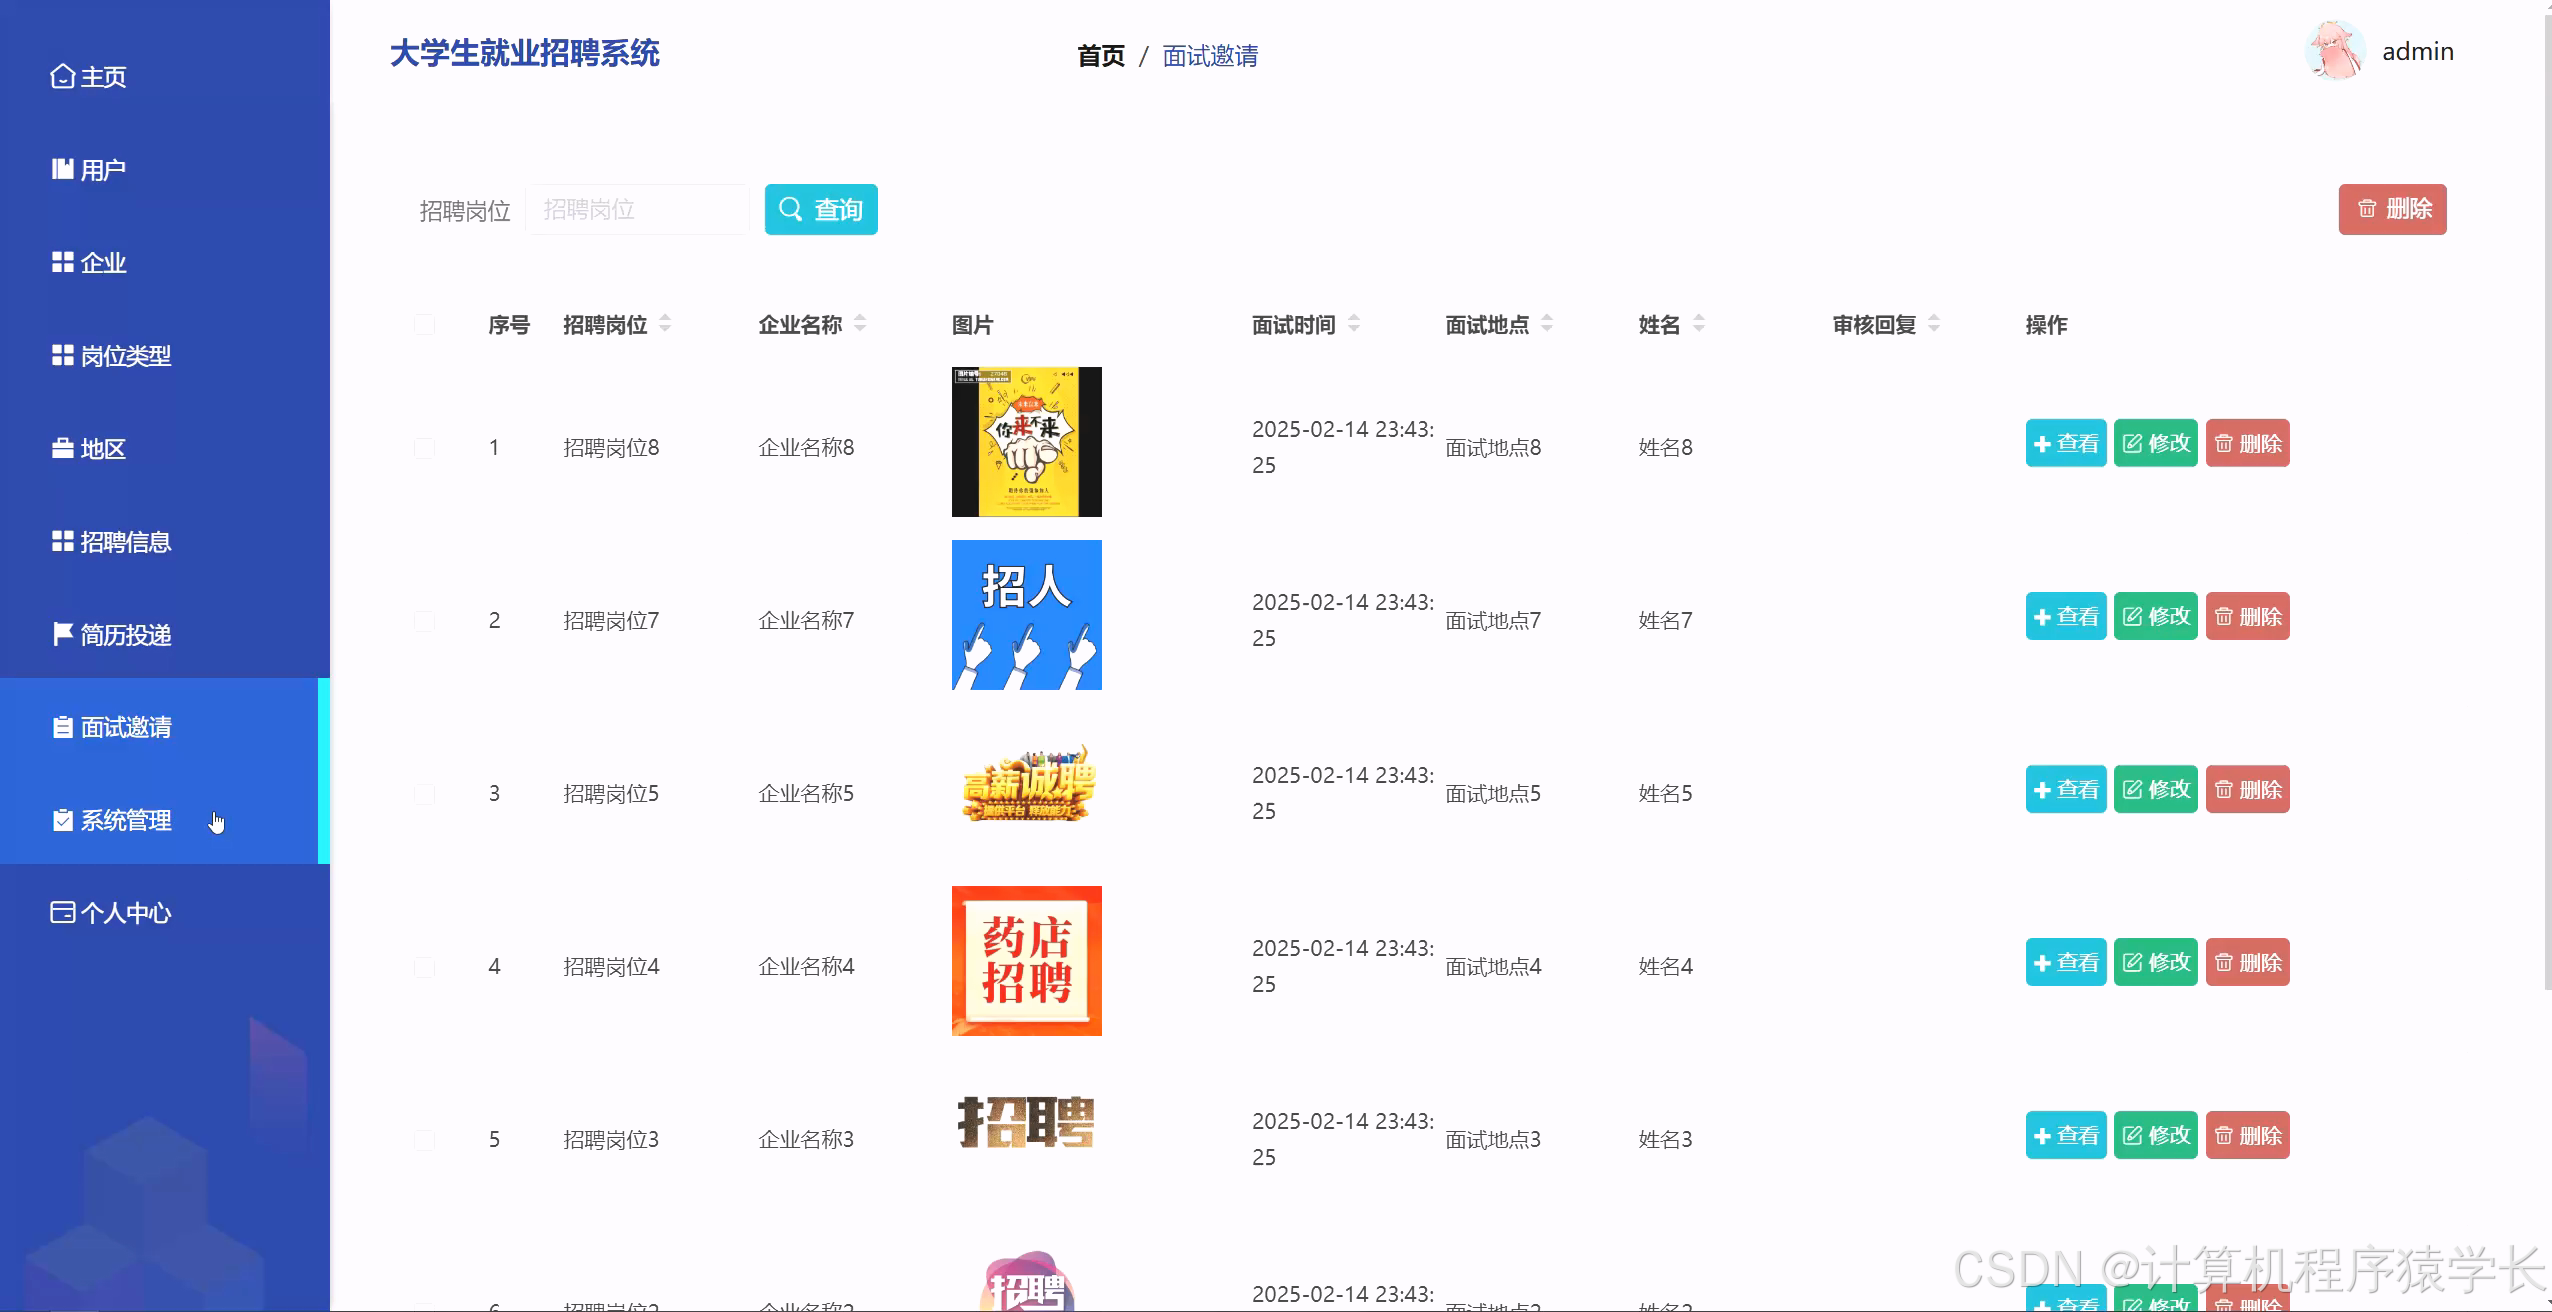Open 系统管理 system management in sidebar
This screenshot has width=2552, height=1312.
tap(124, 820)
